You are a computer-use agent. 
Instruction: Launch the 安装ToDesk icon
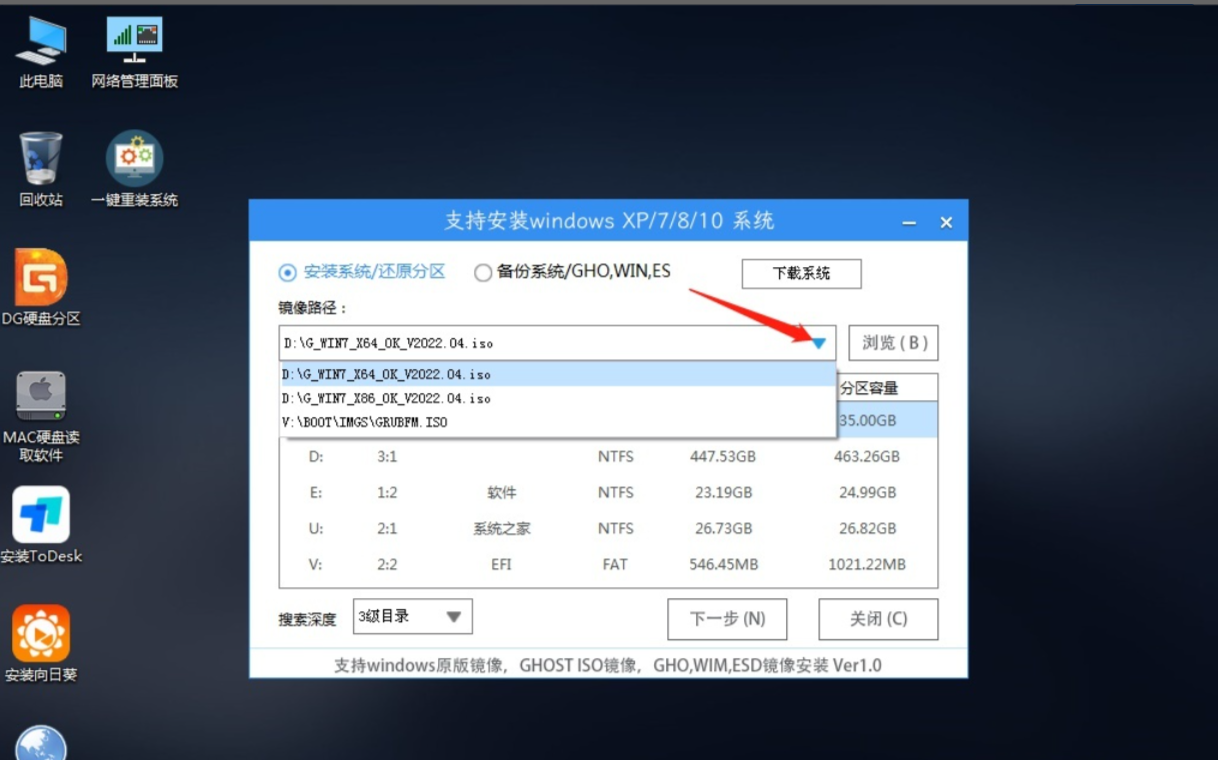(x=41, y=526)
